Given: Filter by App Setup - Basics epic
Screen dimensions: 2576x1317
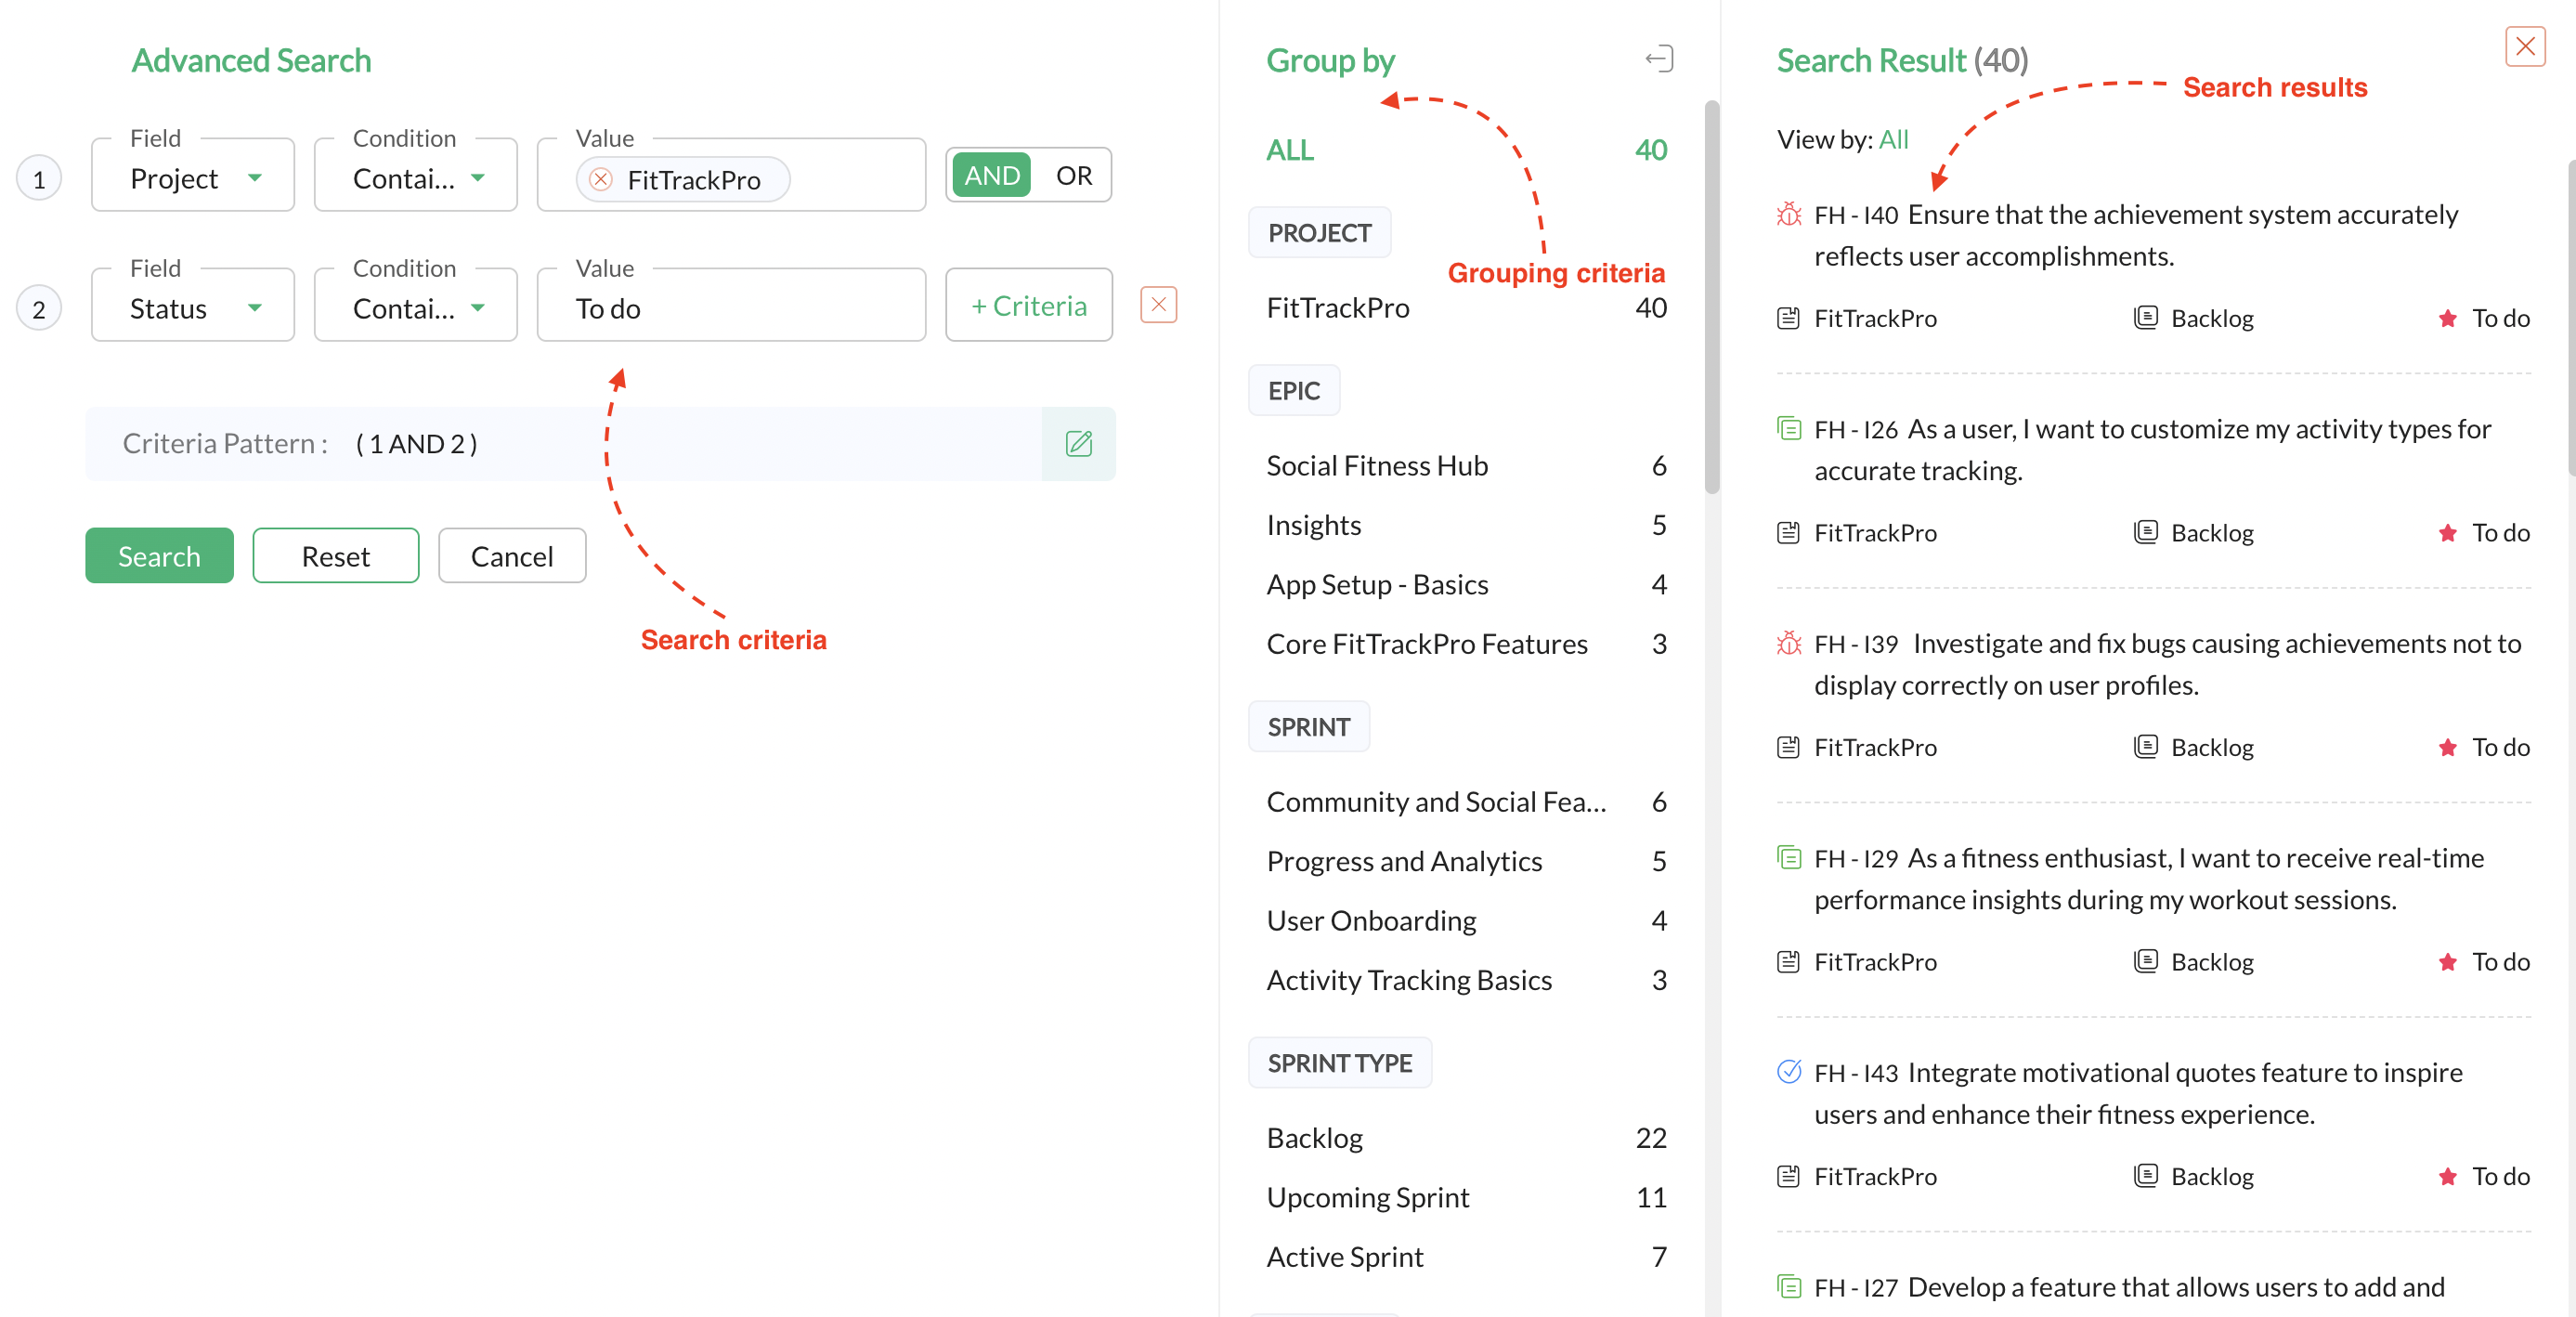Looking at the screenshot, I should coord(1466,585).
